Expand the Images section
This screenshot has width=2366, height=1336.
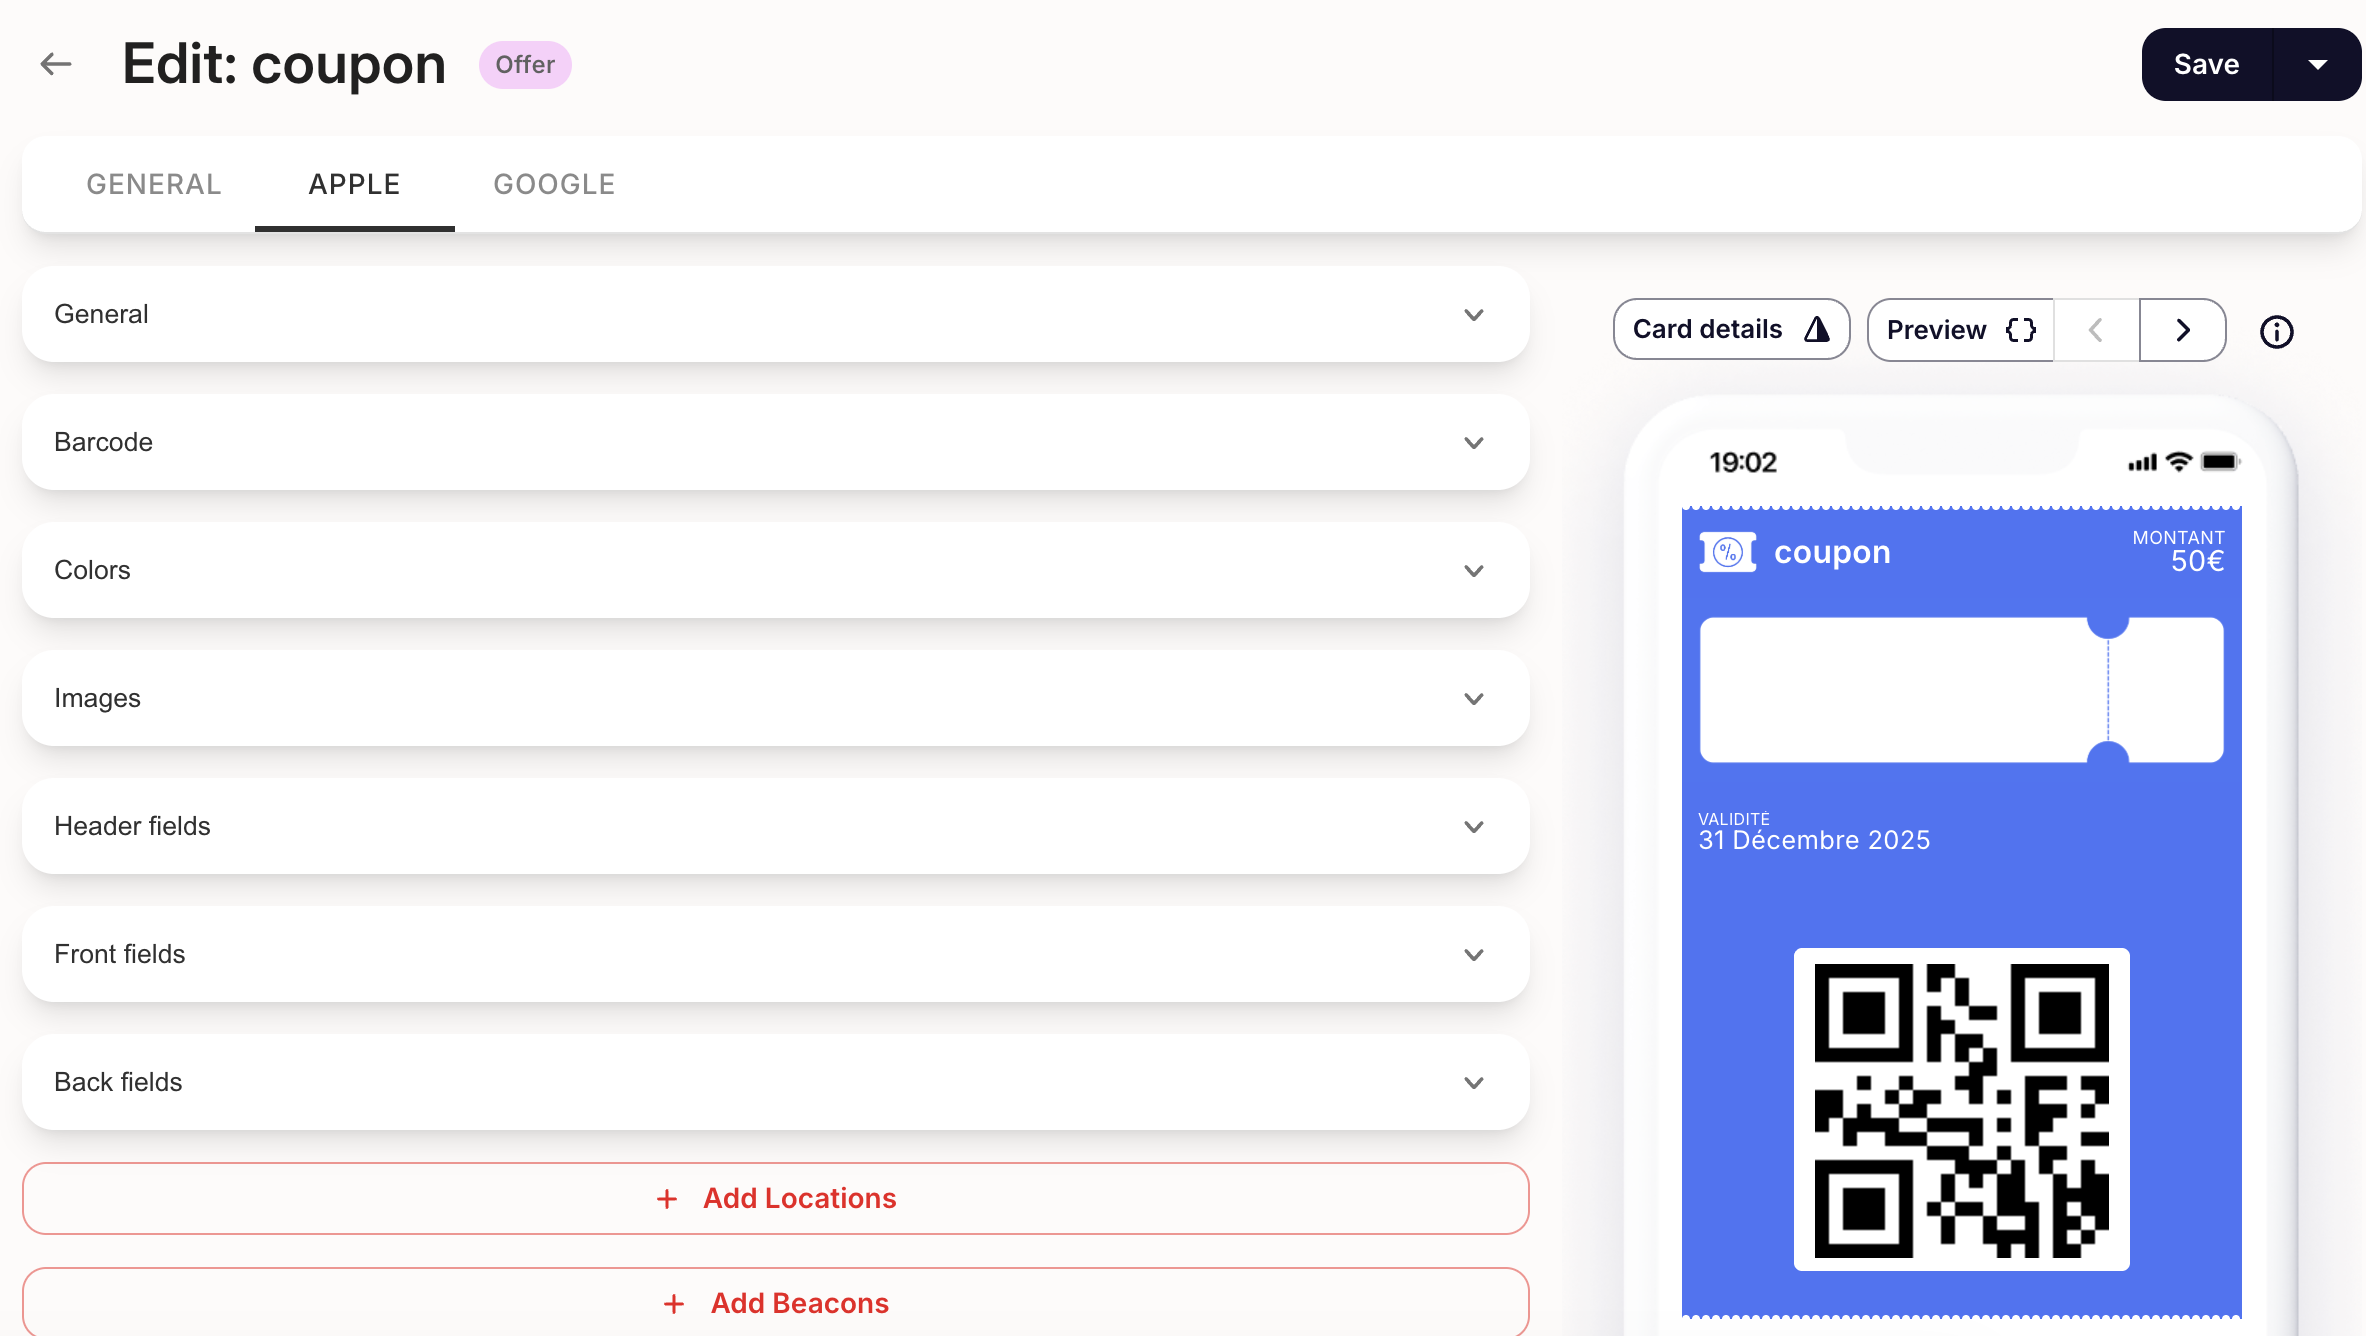coord(775,698)
